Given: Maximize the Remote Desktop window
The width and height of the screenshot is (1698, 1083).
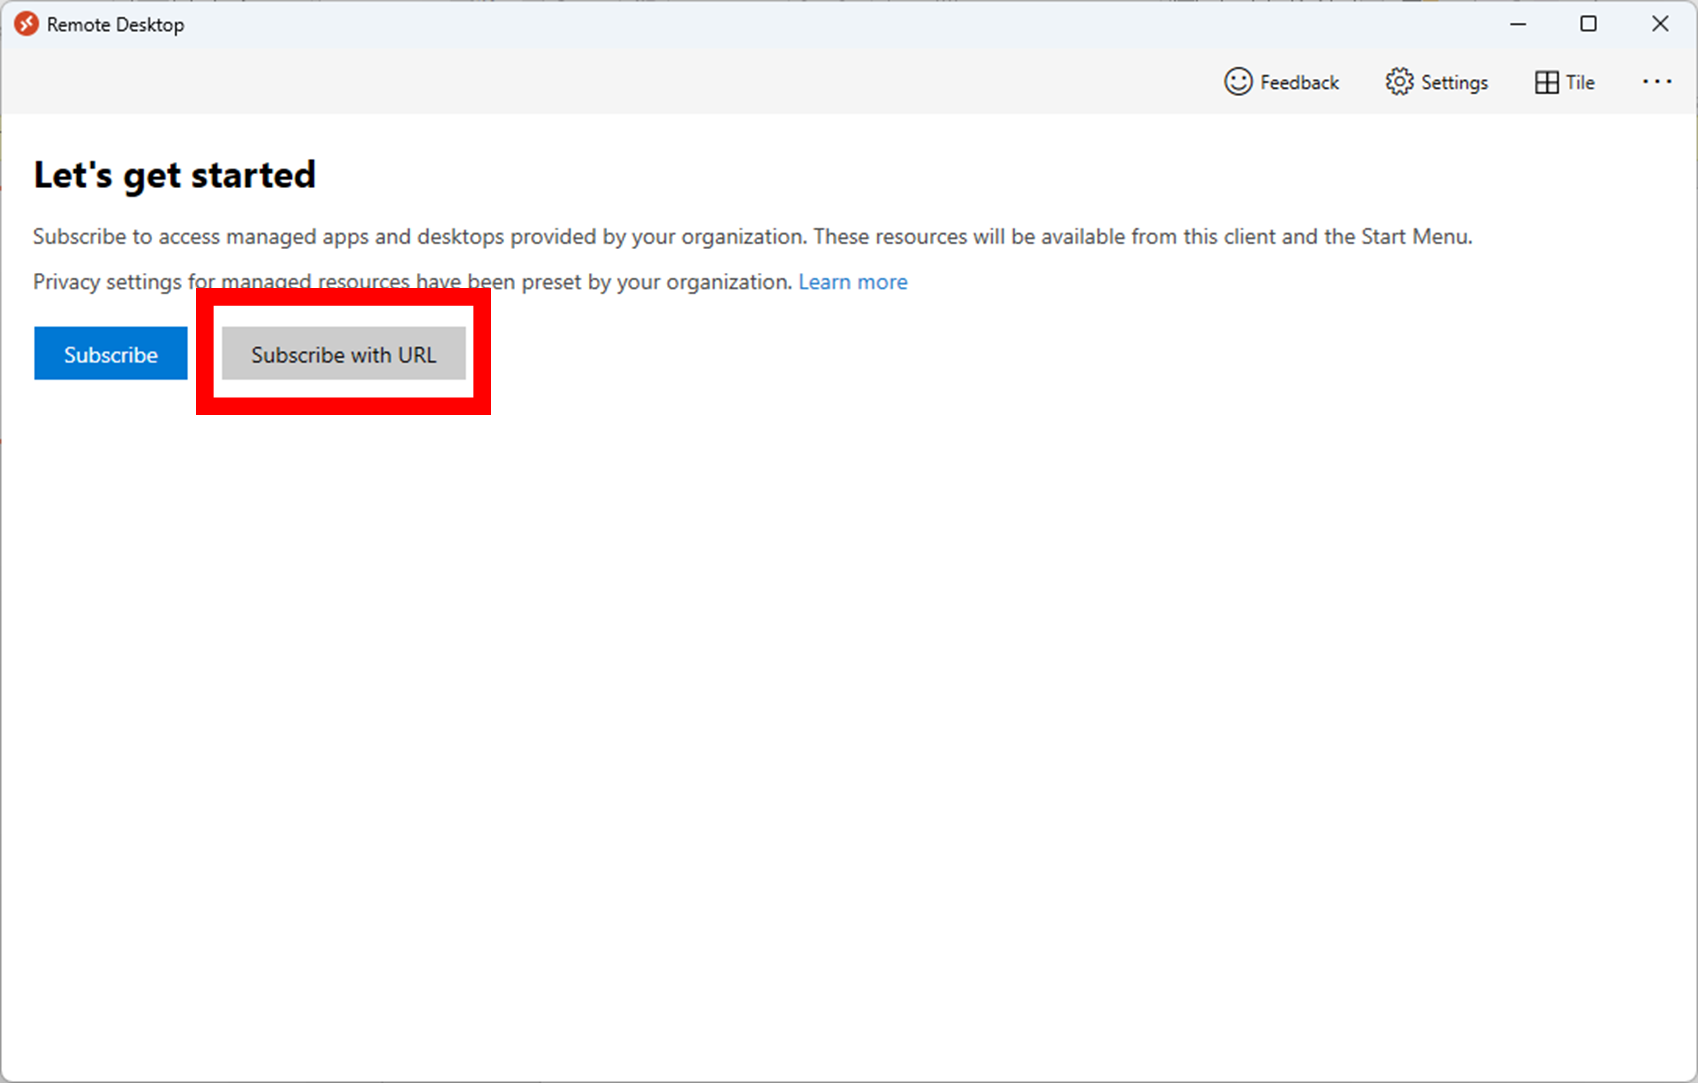Looking at the screenshot, I should [1588, 24].
